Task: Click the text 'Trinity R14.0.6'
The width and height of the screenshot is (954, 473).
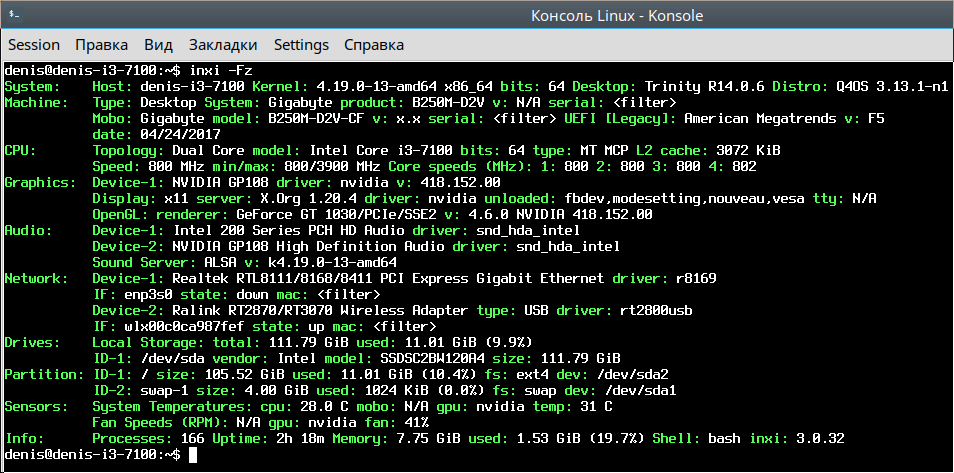Action: [x=705, y=86]
